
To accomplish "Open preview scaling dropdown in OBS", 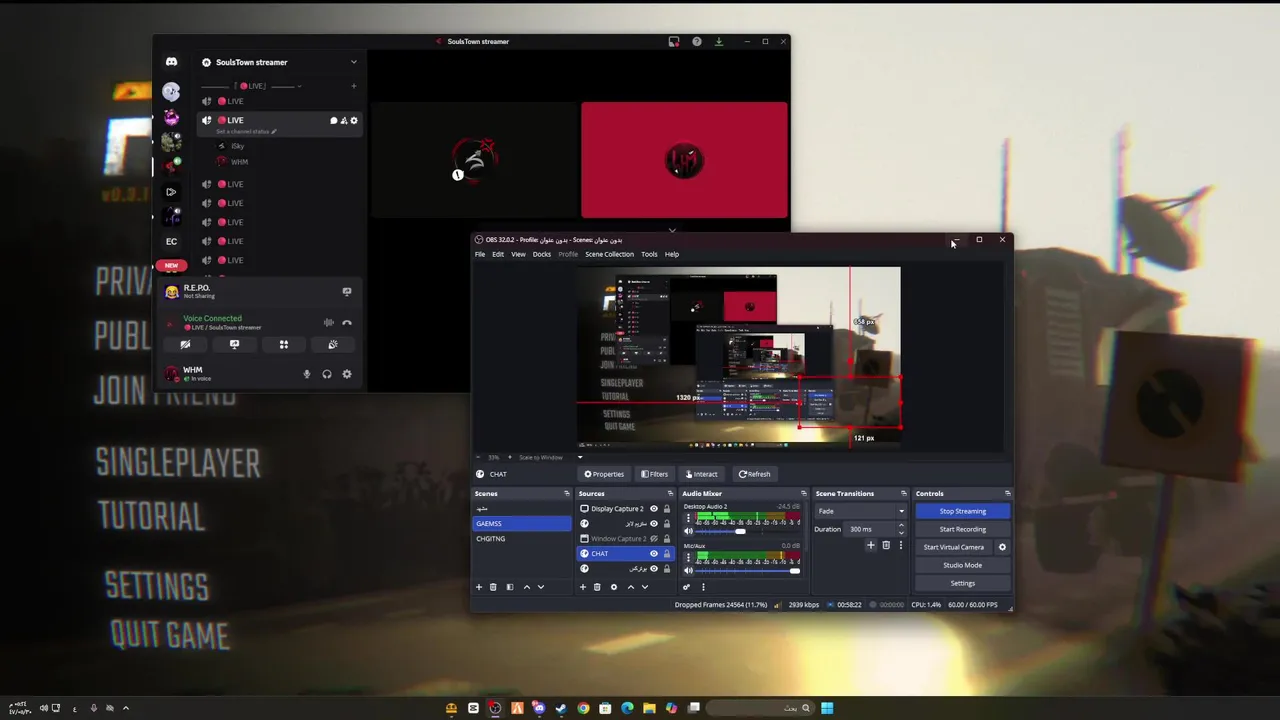I will click(580, 458).
